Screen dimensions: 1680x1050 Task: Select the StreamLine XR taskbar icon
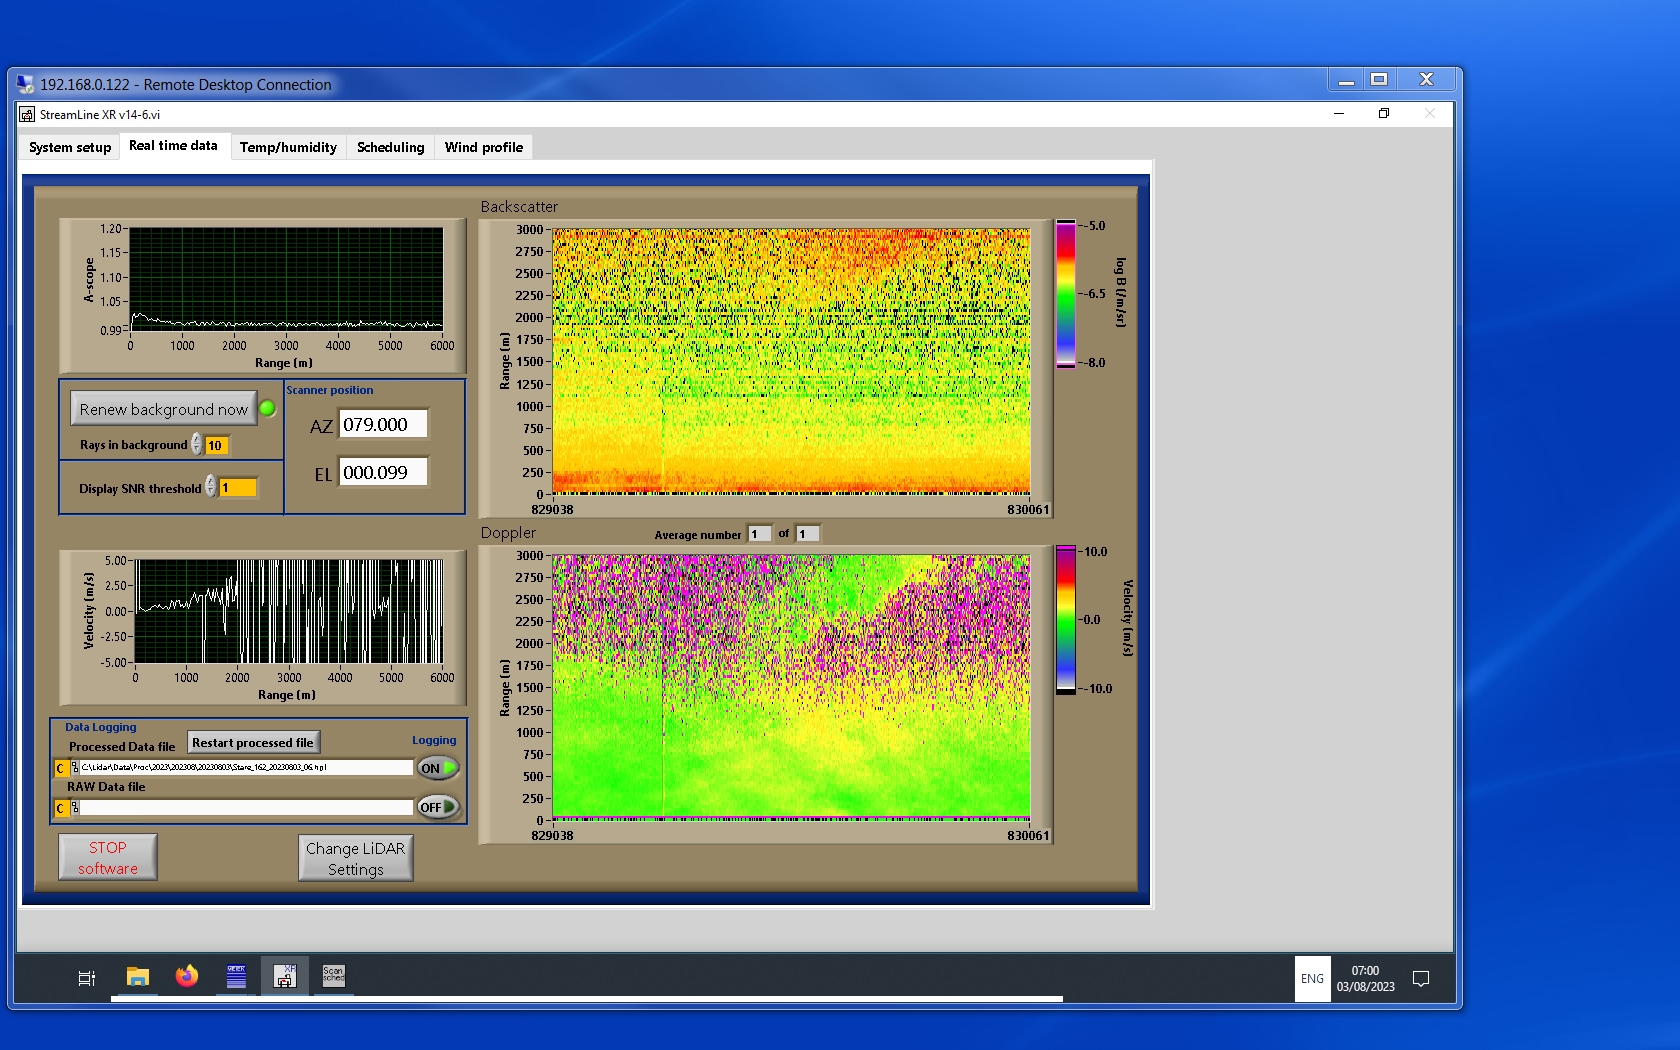coord(285,977)
